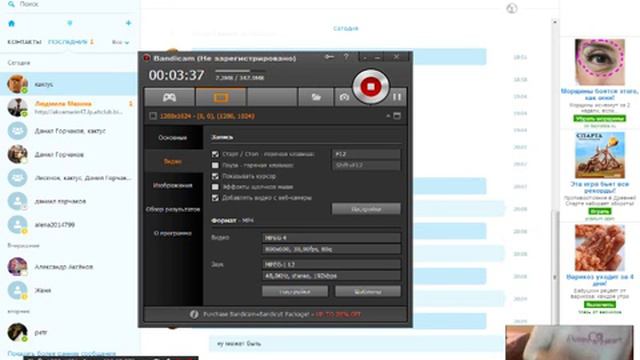Click the MPEG-4 video codec value
Screen dimensions: 640x360
331,238
